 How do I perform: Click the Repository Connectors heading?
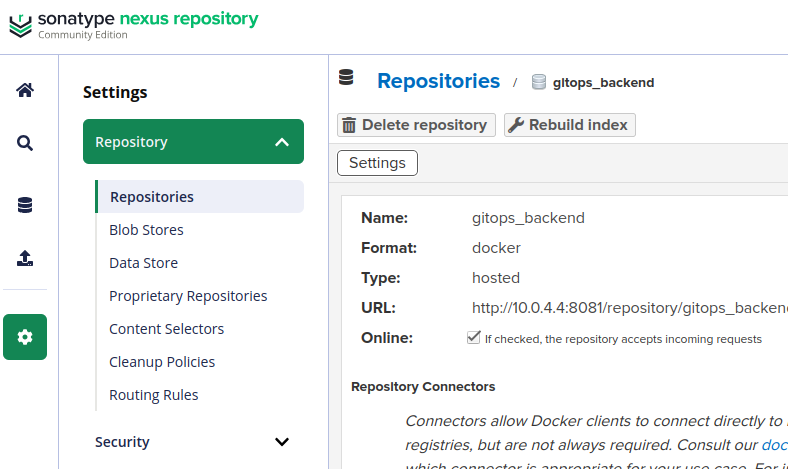coord(423,387)
